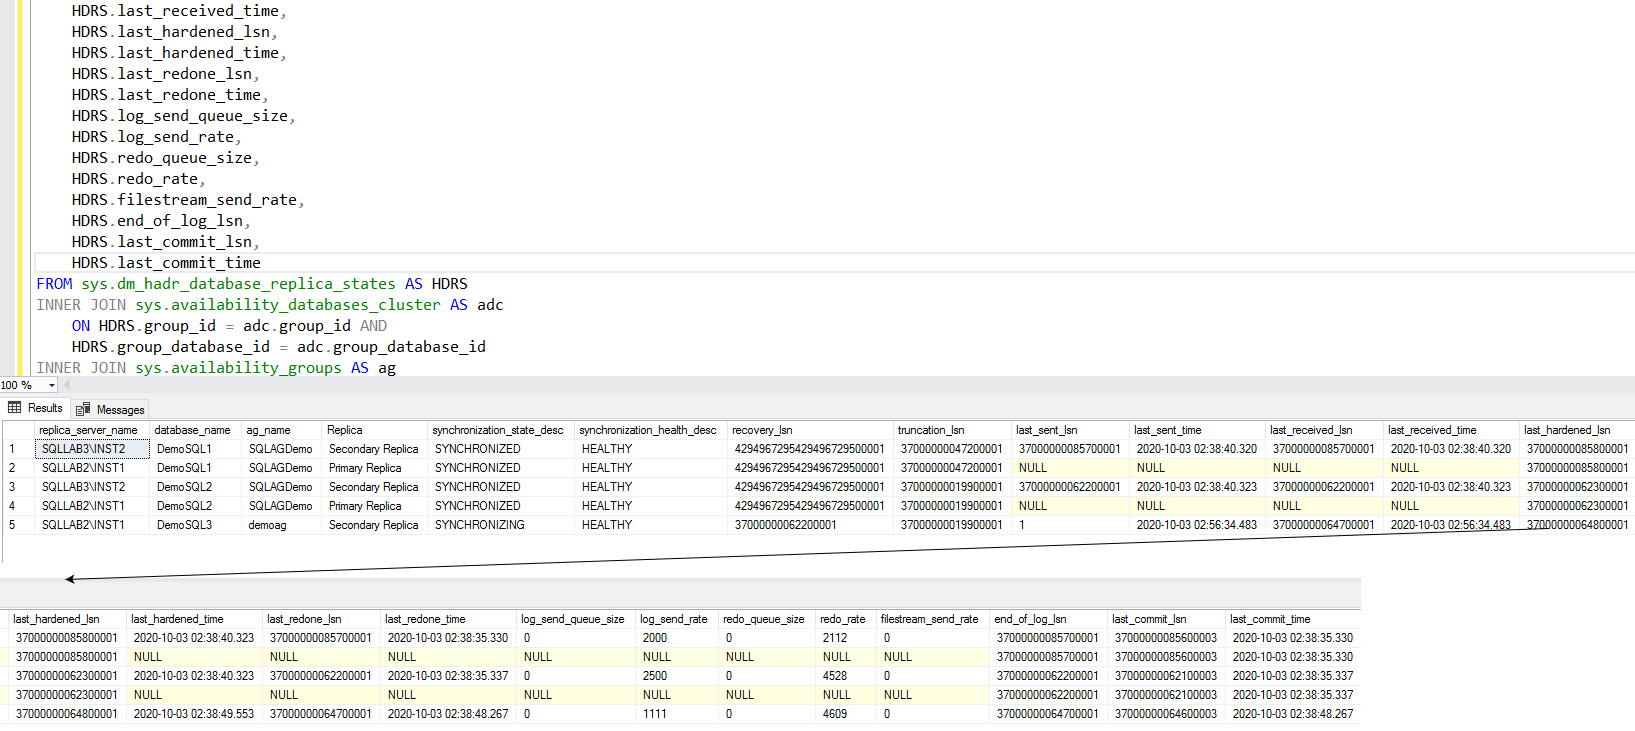
Task: Select row 1 using its row header
Action: 14,449
